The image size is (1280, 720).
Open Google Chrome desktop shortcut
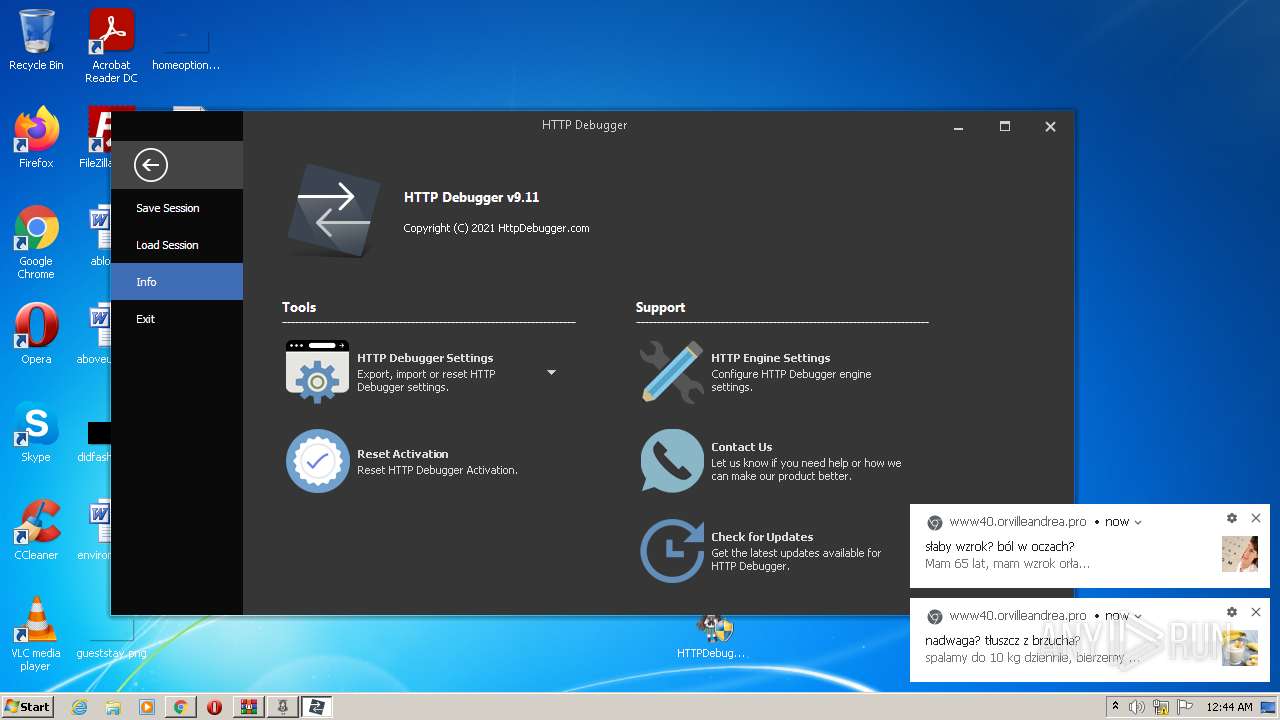point(36,242)
